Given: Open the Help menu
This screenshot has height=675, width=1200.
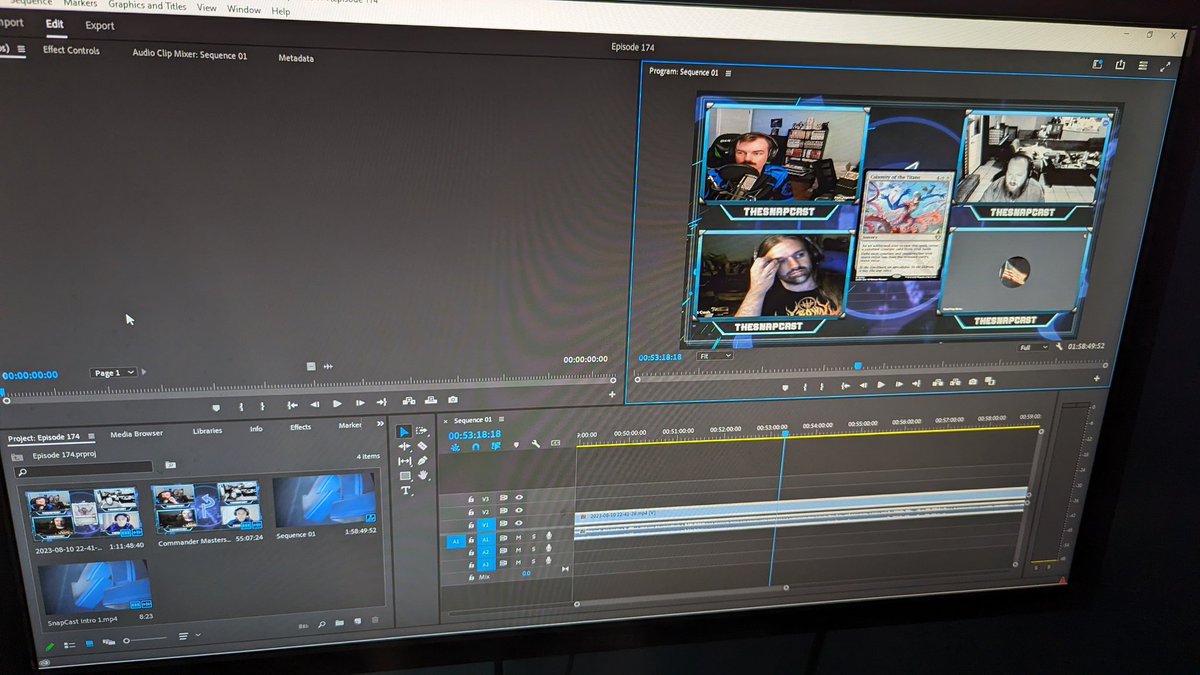Looking at the screenshot, I should tap(281, 11).
